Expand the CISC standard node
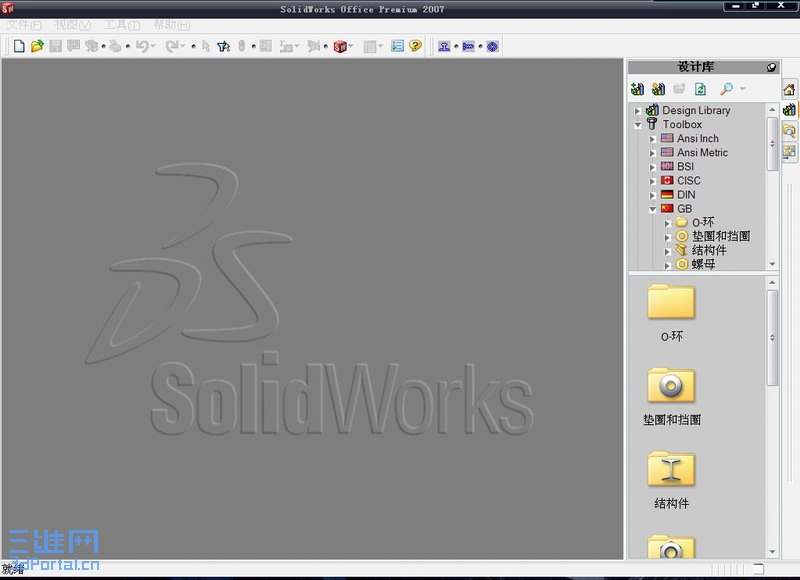Image resolution: width=800 pixels, height=580 pixels. (653, 181)
